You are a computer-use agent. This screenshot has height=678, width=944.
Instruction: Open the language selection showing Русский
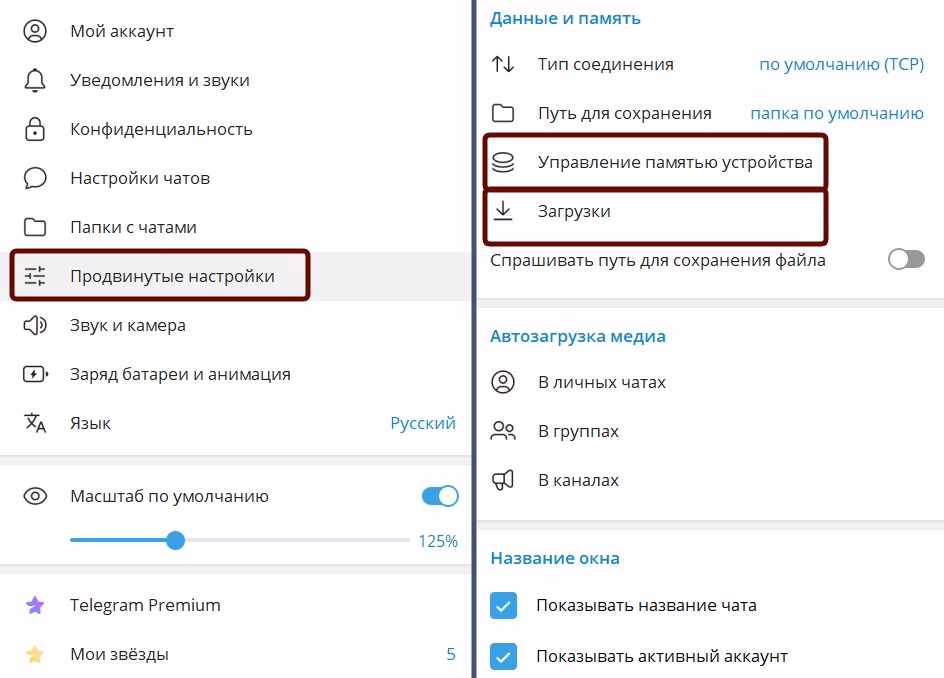click(422, 423)
